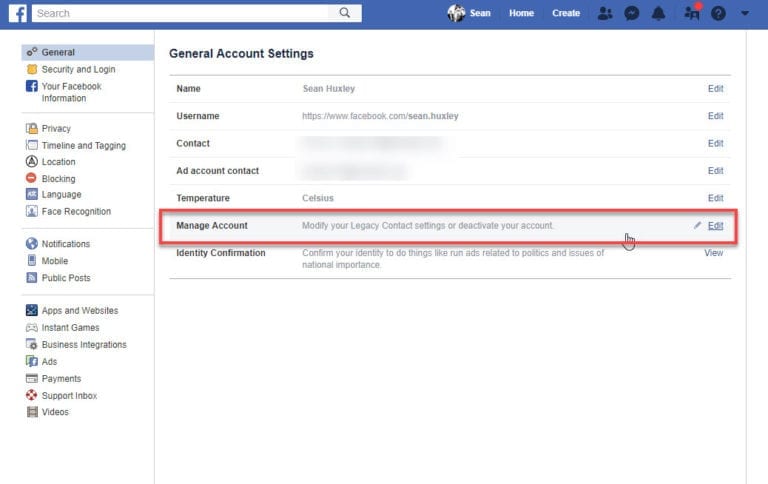Click the Timeline and Tagging icon
This screenshot has height=484, width=768.
(x=32, y=145)
